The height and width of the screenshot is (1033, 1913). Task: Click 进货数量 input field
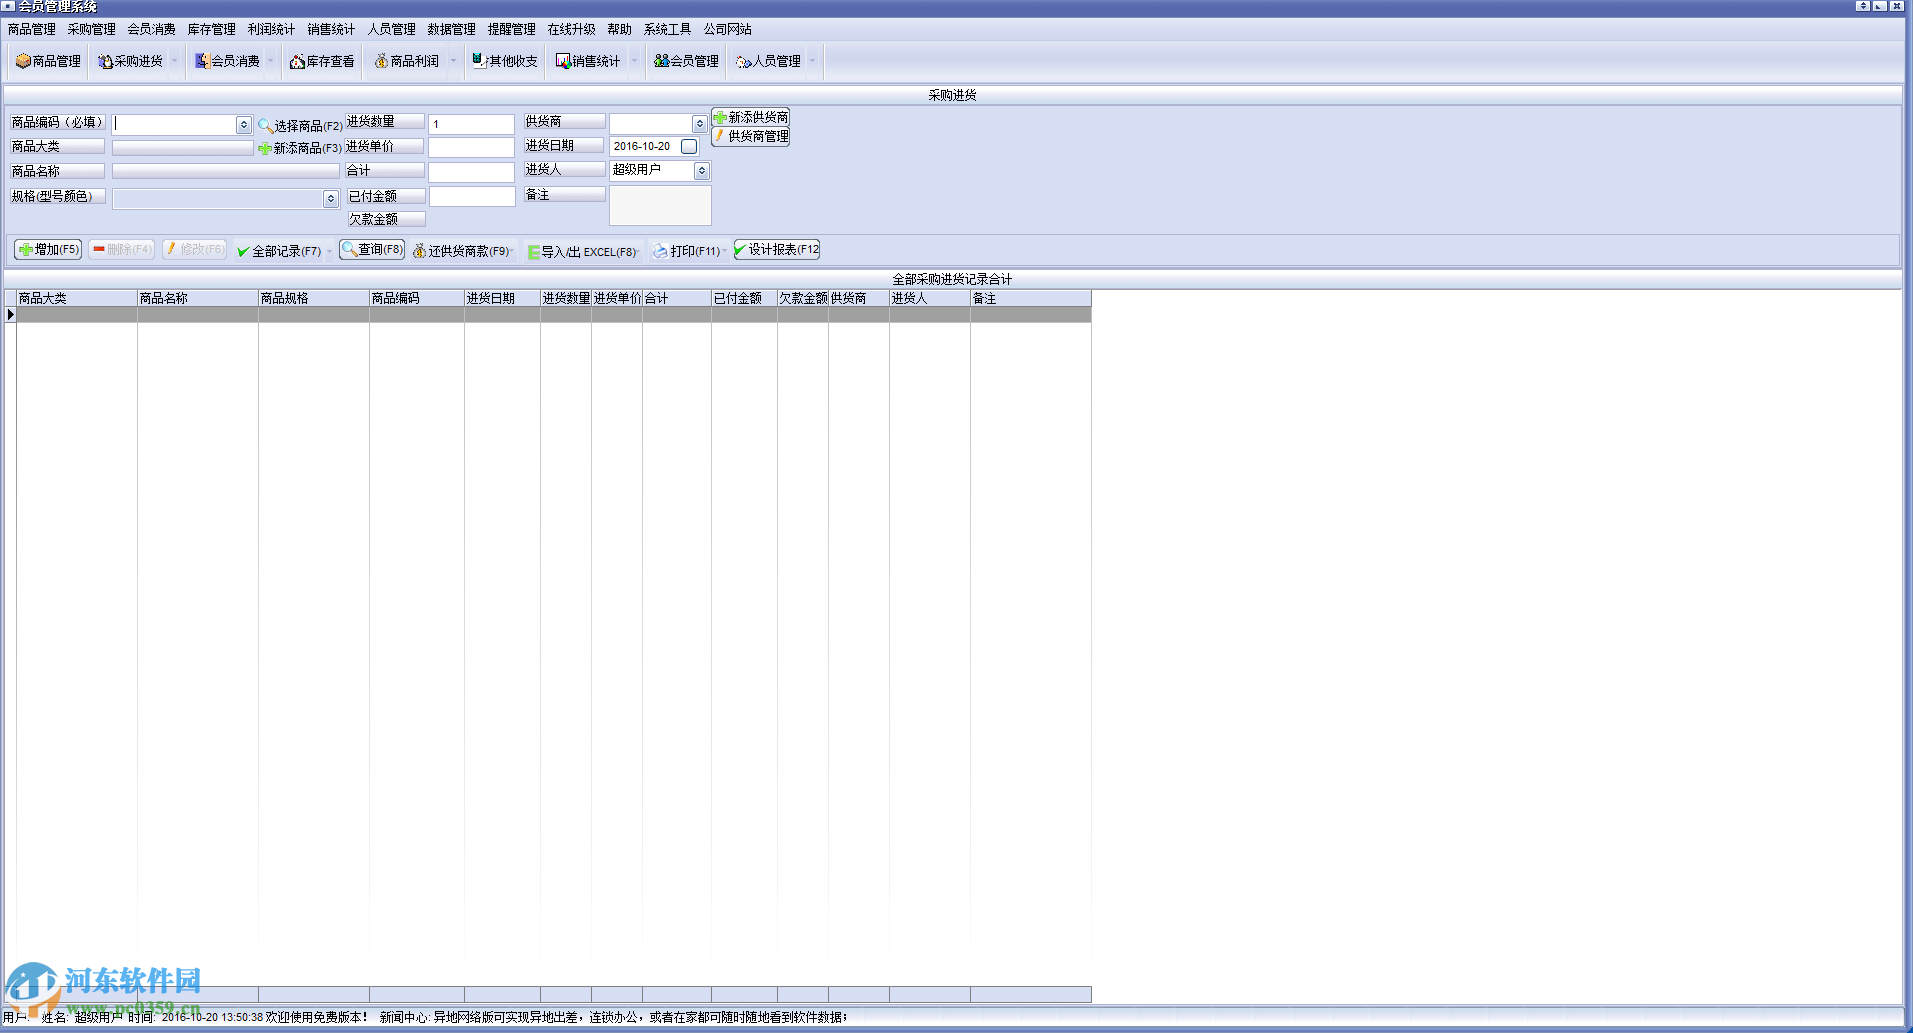click(472, 124)
